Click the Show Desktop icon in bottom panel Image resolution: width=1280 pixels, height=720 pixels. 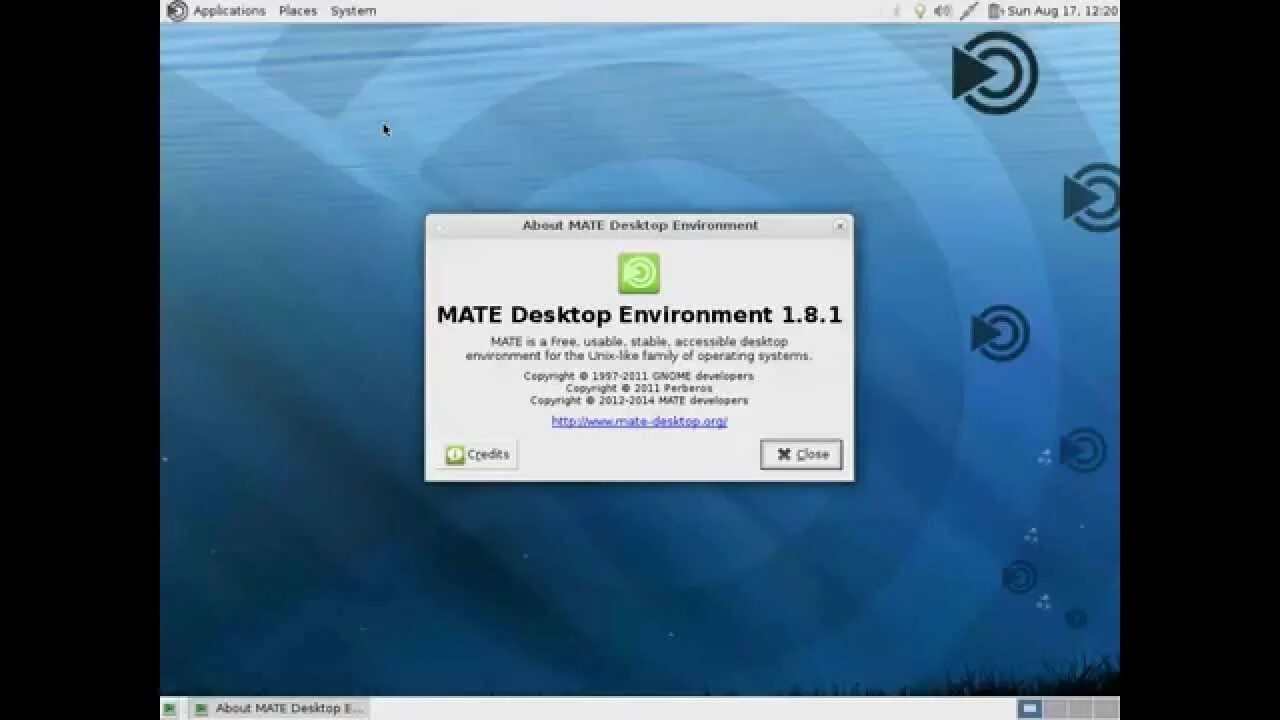(x=170, y=709)
